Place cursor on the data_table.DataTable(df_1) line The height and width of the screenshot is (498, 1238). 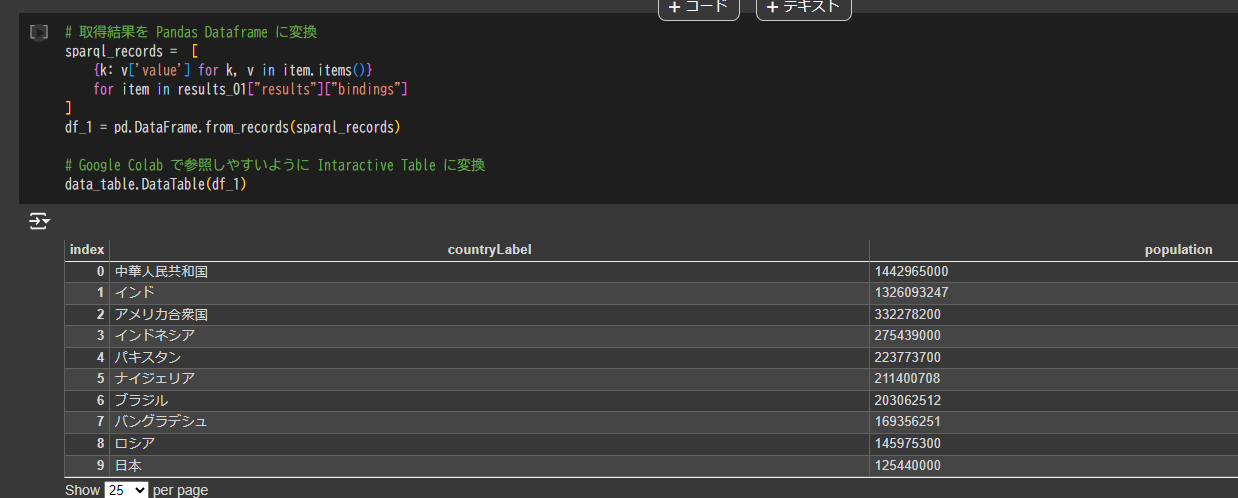pos(155,184)
